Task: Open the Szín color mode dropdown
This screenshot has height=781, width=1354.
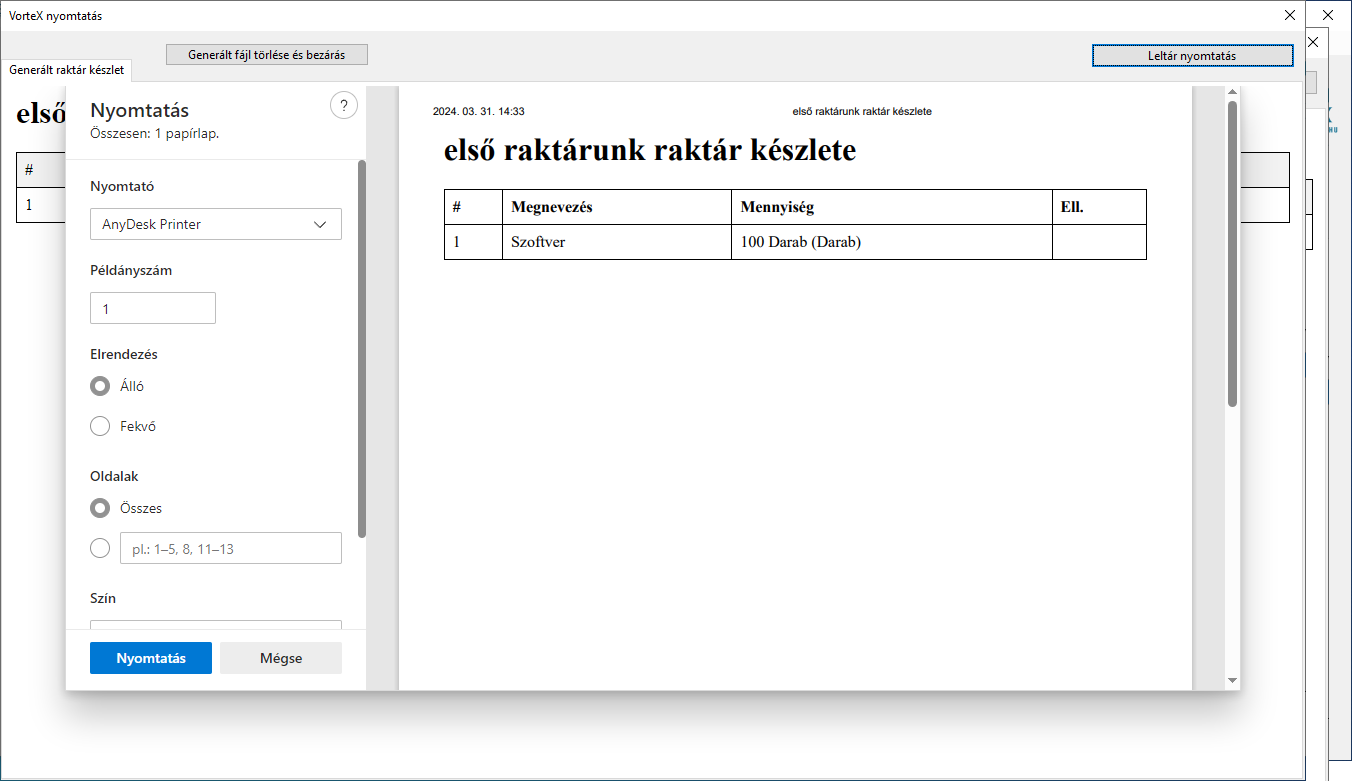Action: click(x=216, y=626)
